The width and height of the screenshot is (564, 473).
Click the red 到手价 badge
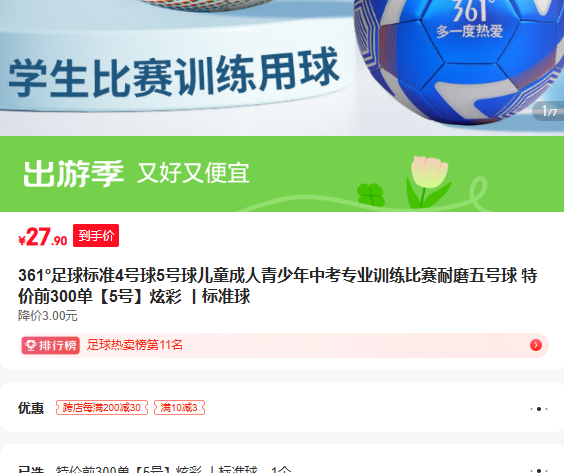(96, 236)
